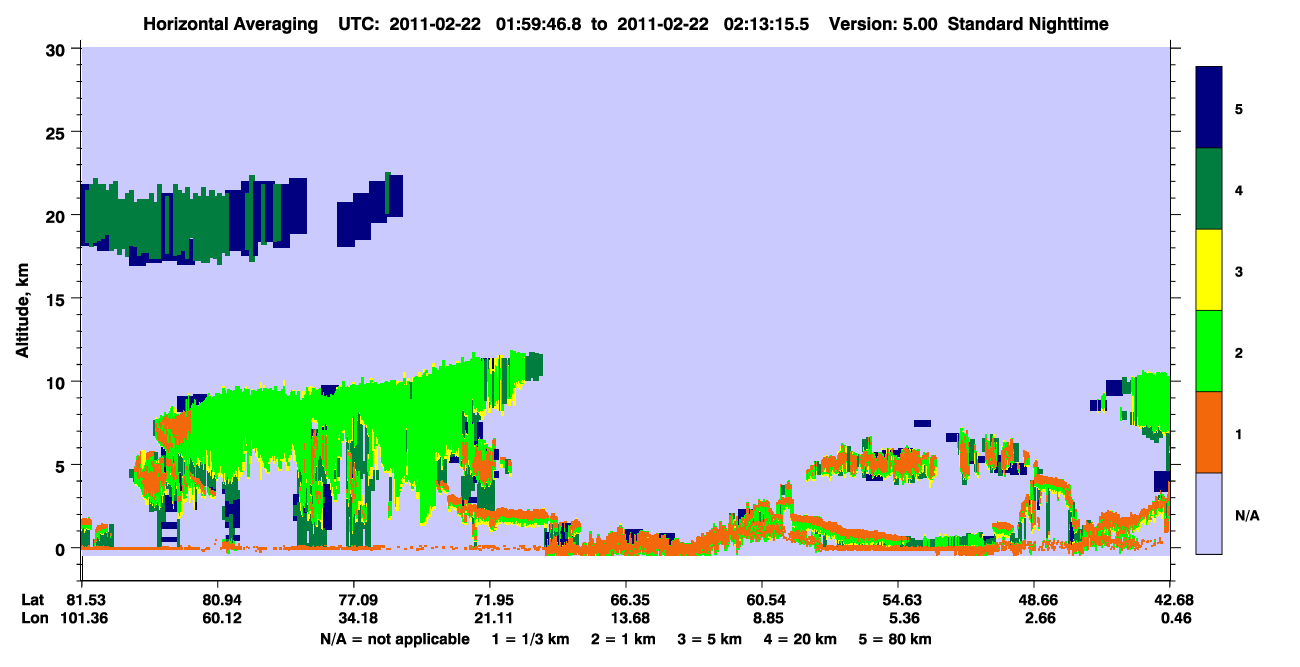Click the altitude tick label 10
The image size is (1300, 667).
point(57,382)
